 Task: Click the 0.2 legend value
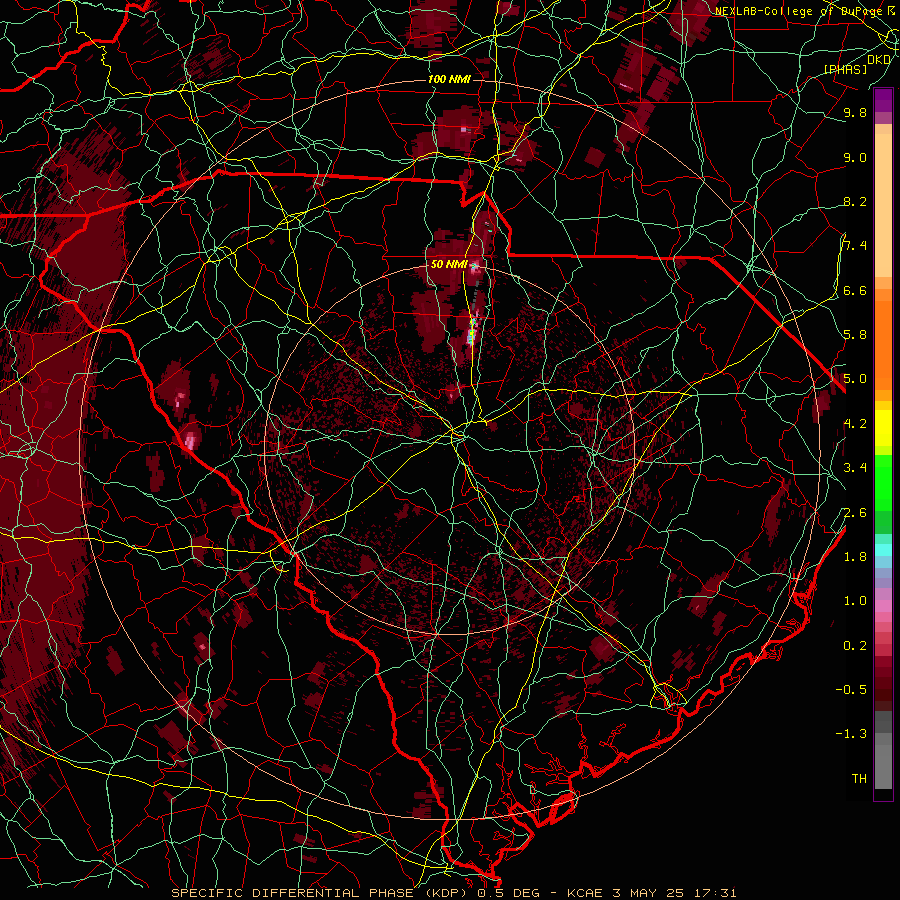click(855, 646)
